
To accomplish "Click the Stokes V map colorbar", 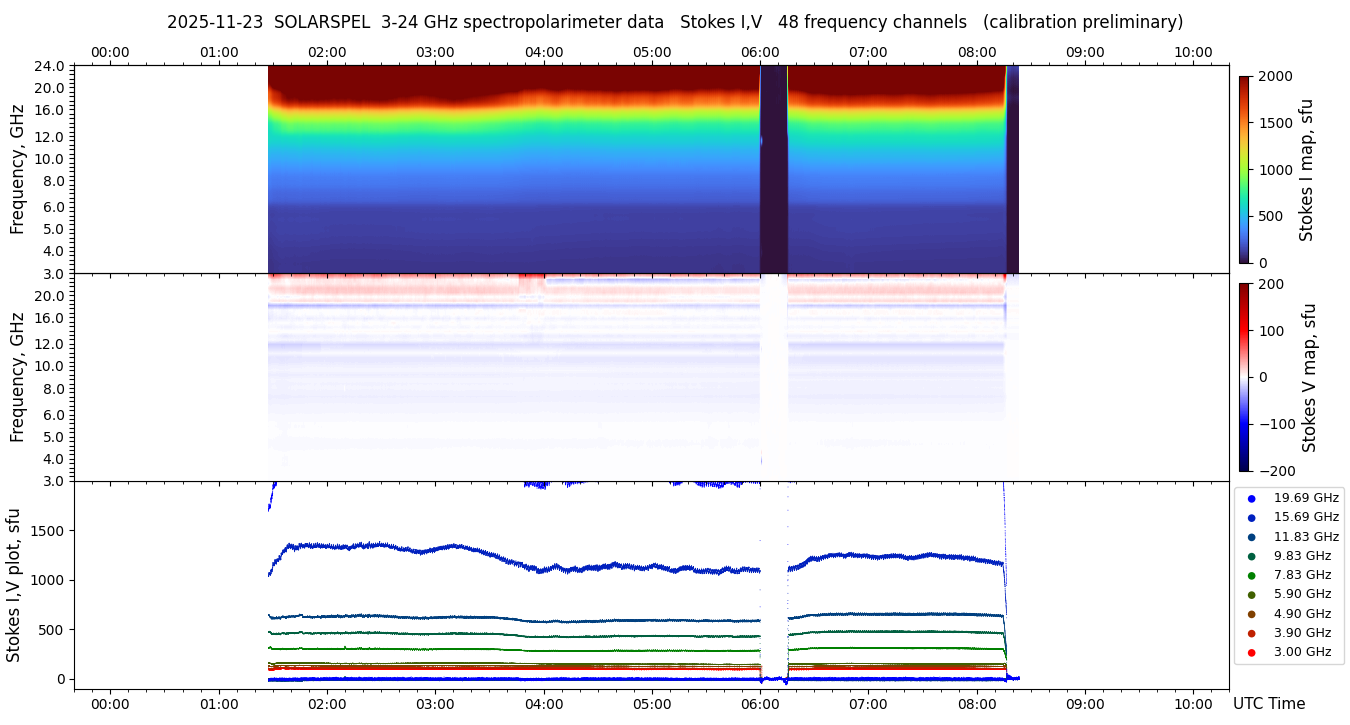I will [x=1244, y=377].
